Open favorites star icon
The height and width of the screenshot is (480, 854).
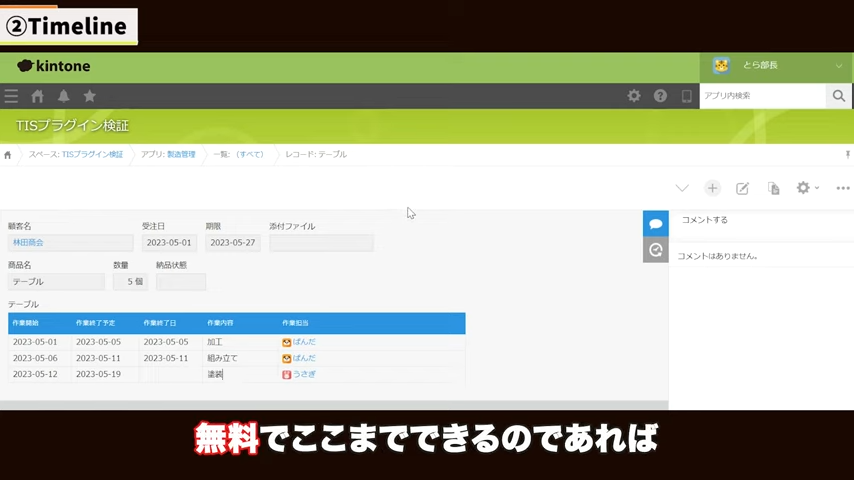tap(89, 96)
